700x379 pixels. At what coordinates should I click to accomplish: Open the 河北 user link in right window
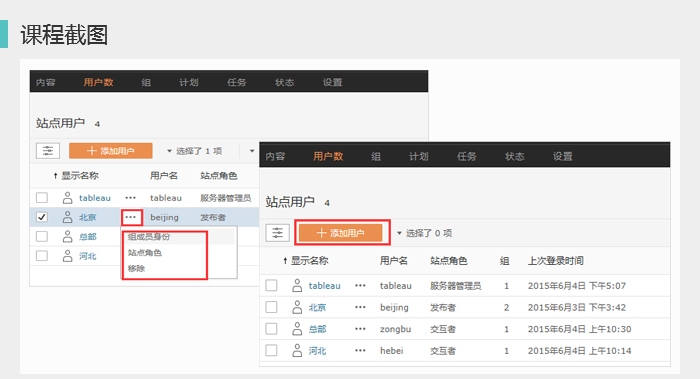coord(317,350)
